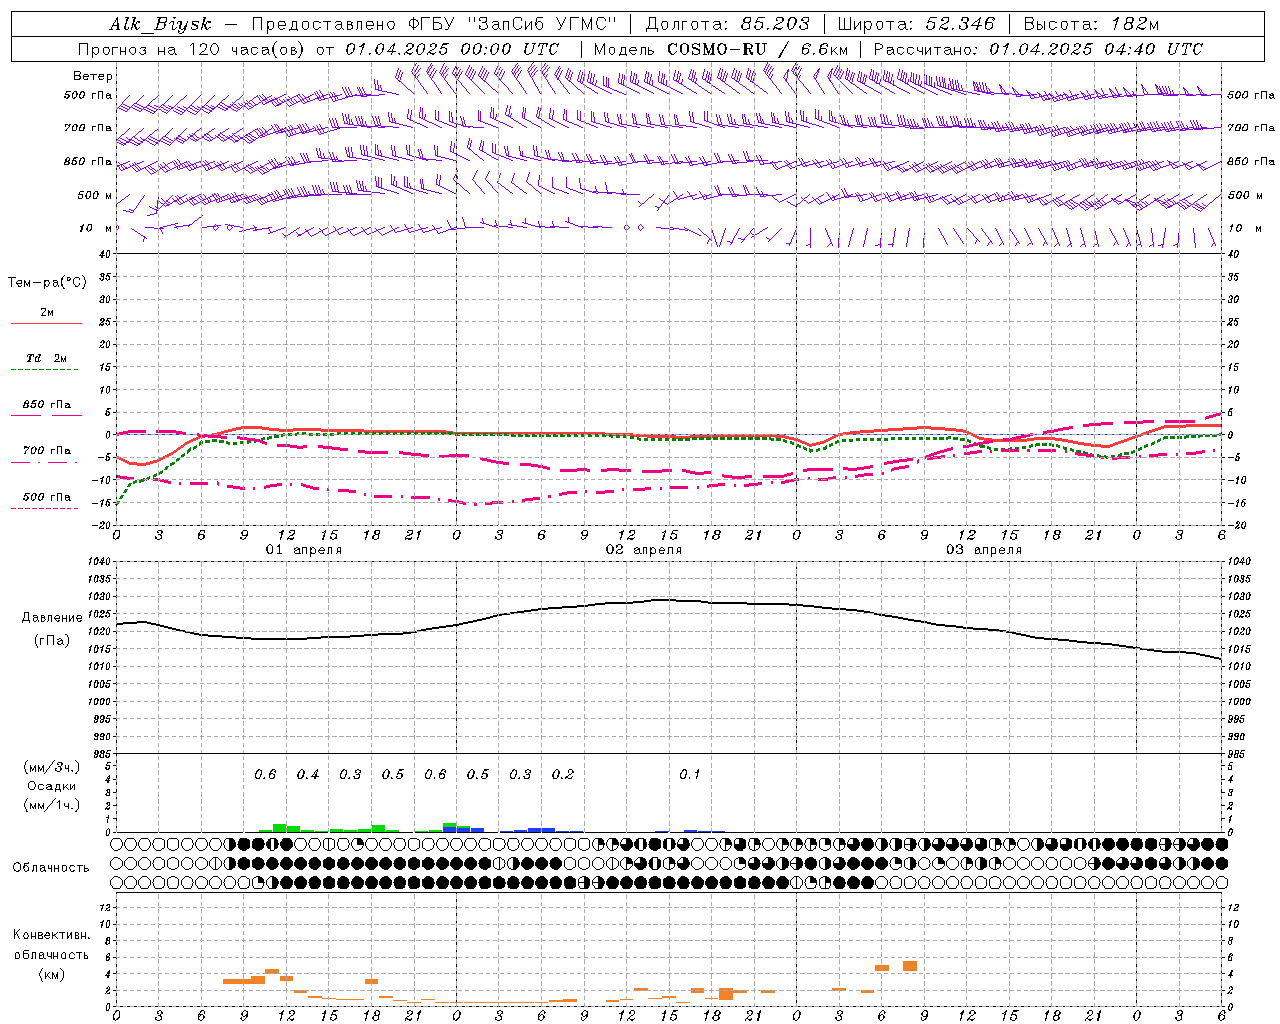
Task: Click the Конвективн. convective cloud label
Action: click(51, 935)
